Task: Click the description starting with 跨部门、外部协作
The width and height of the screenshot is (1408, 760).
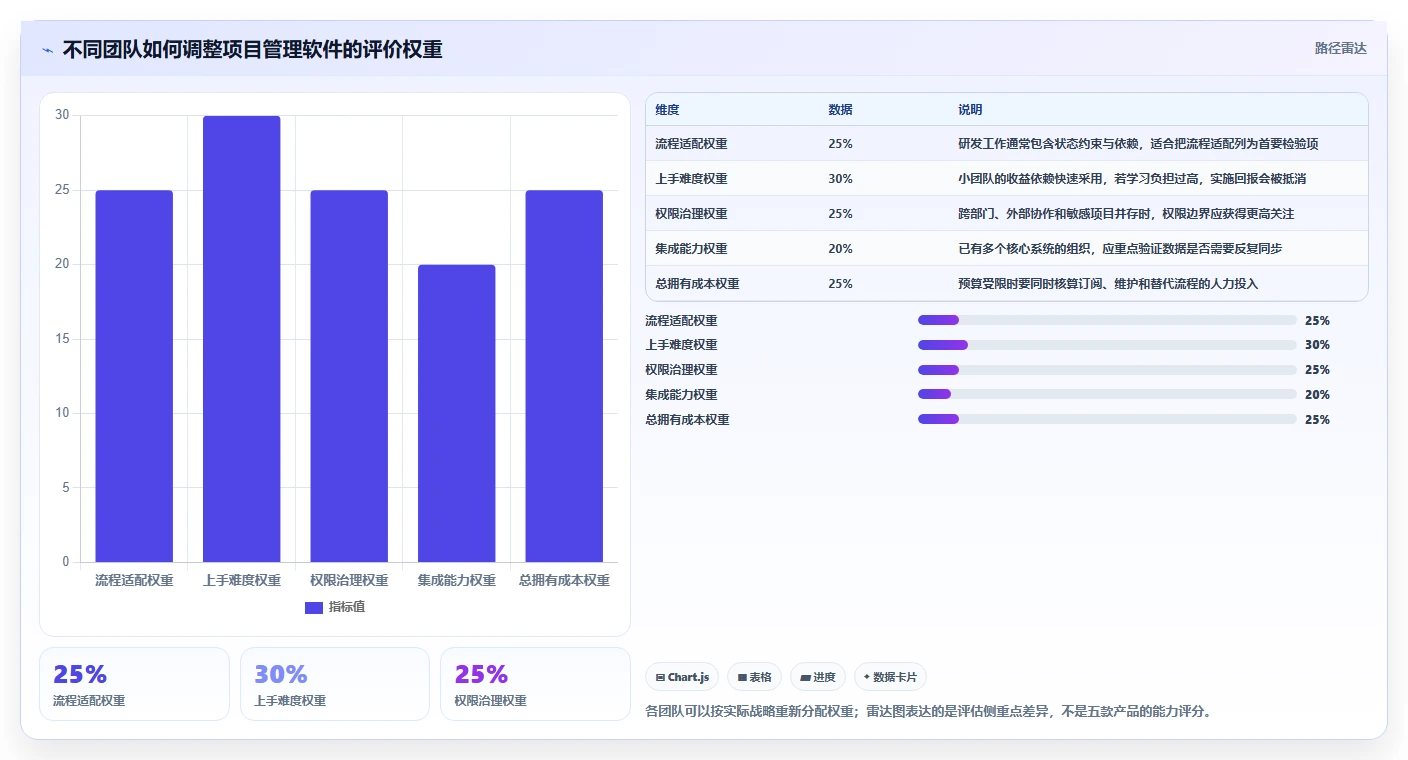Action: pyautogui.click(x=1126, y=214)
